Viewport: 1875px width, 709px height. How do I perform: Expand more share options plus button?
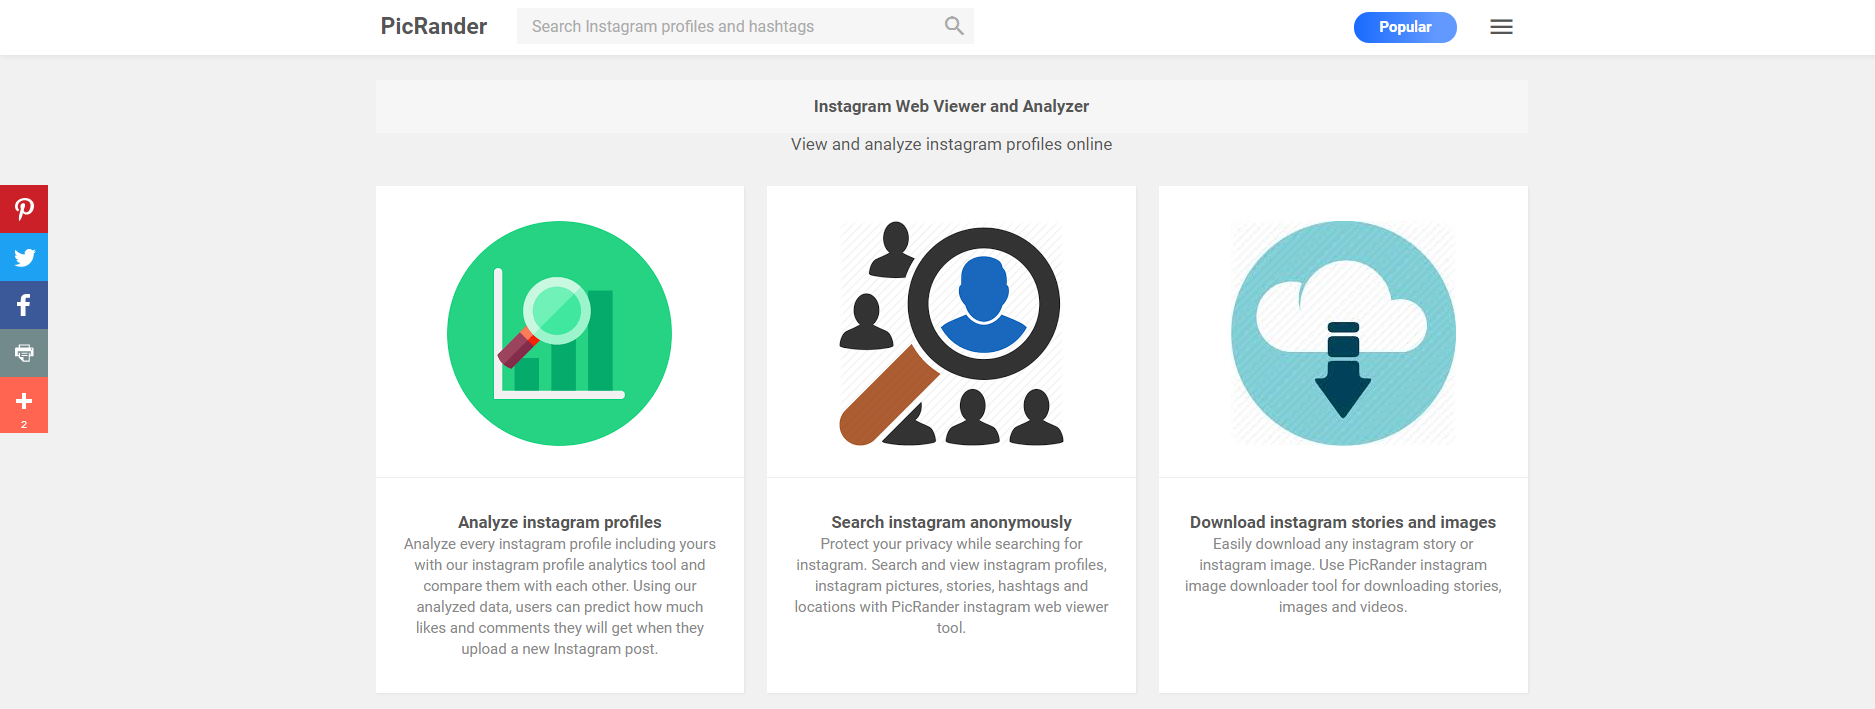tap(24, 405)
